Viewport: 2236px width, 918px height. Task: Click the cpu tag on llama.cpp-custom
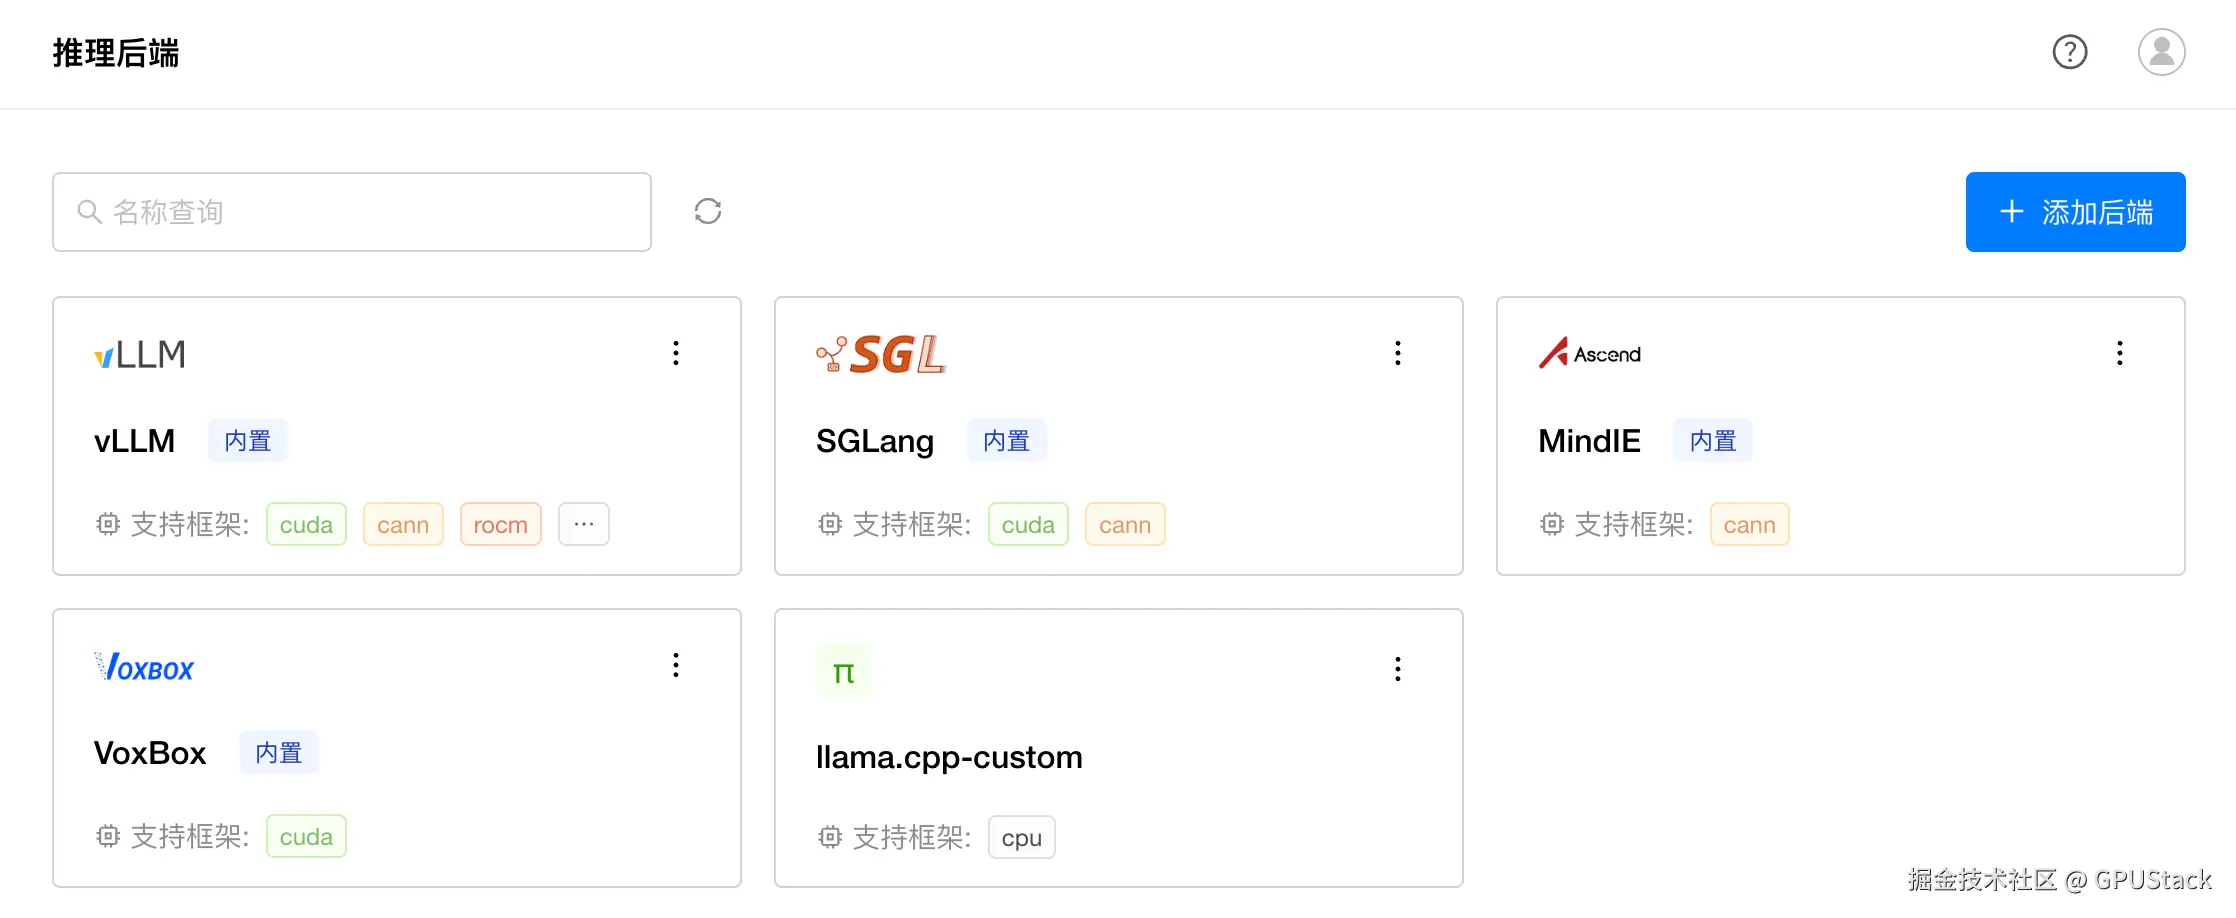point(1021,838)
